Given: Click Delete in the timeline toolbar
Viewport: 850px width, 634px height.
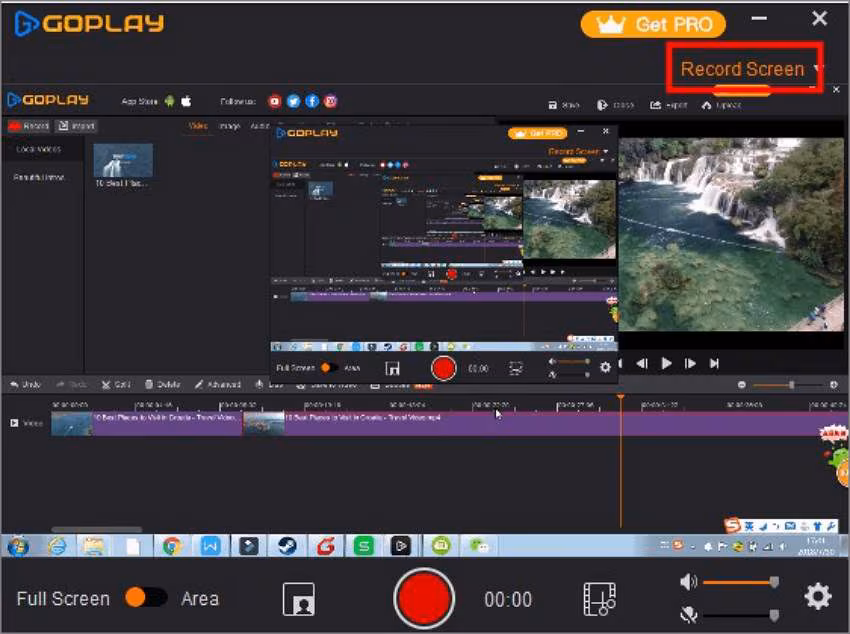Looking at the screenshot, I should (x=163, y=385).
